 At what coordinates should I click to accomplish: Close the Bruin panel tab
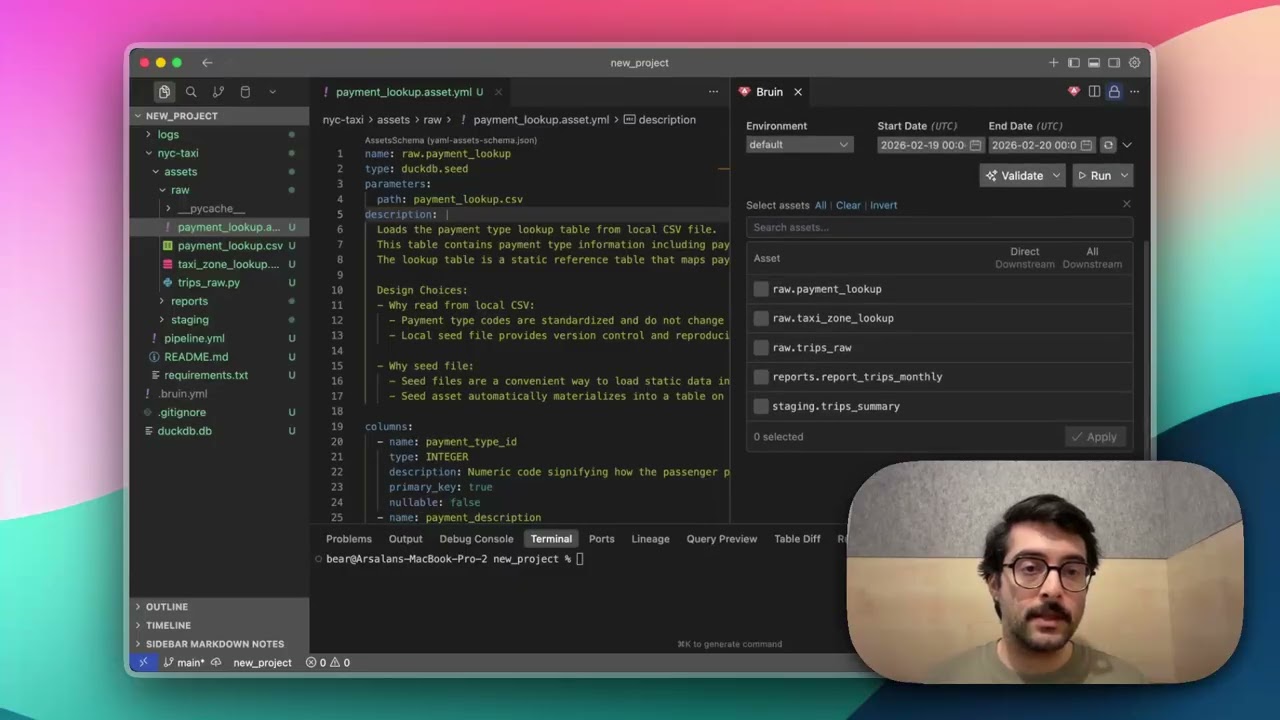point(798,92)
